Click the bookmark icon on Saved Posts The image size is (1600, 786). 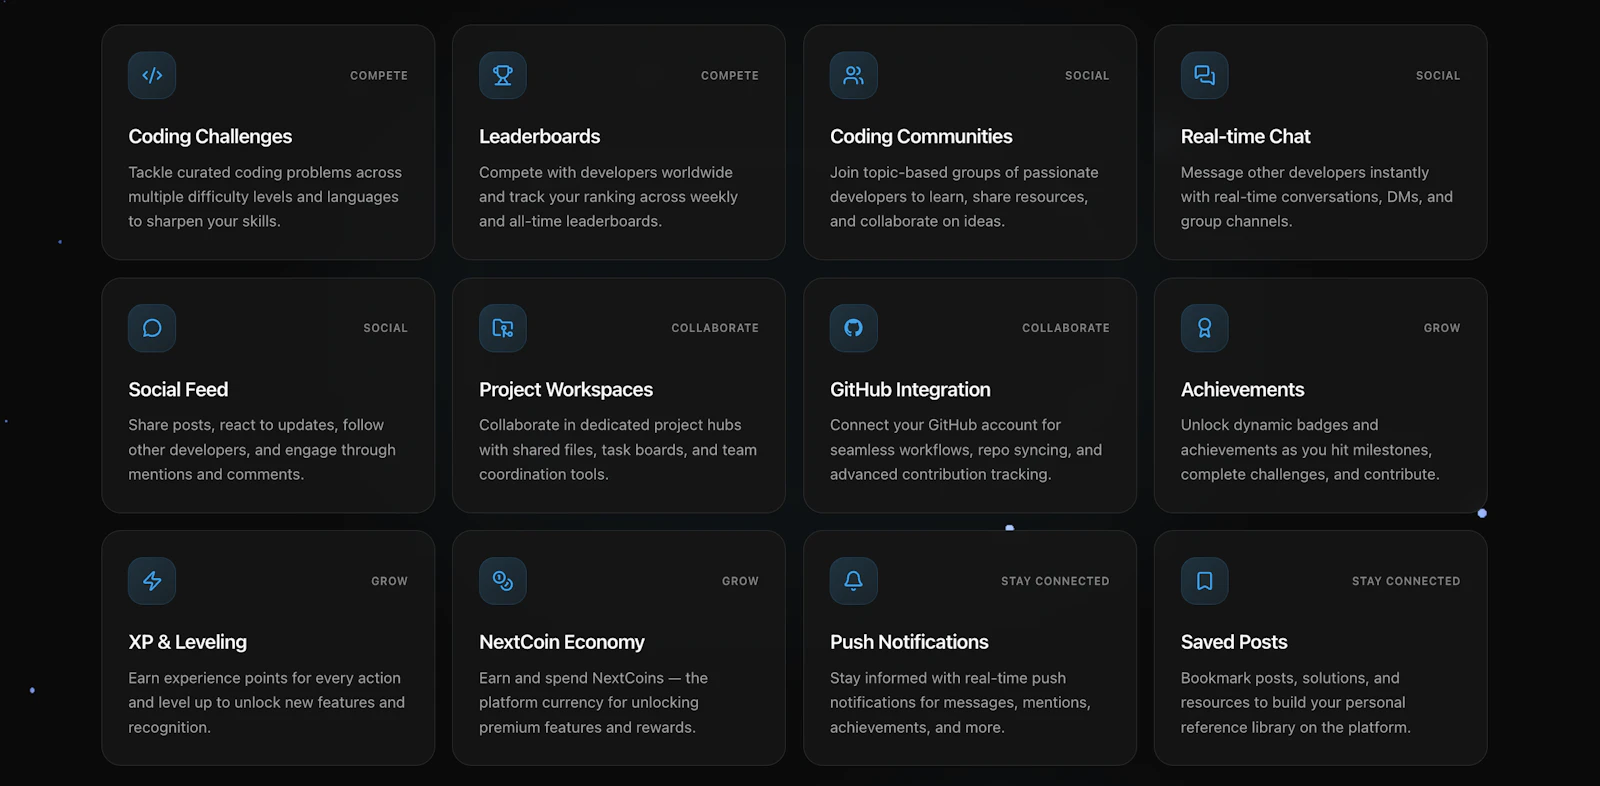(1205, 581)
